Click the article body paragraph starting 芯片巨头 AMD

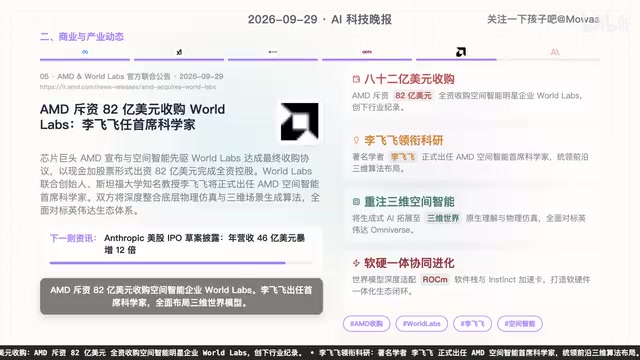point(180,184)
